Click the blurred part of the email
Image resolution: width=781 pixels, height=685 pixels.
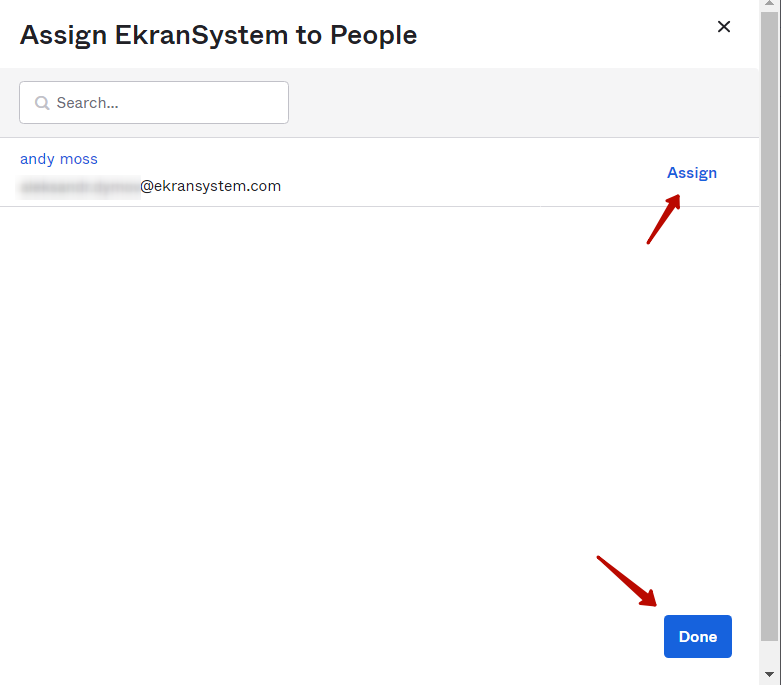(x=80, y=186)
